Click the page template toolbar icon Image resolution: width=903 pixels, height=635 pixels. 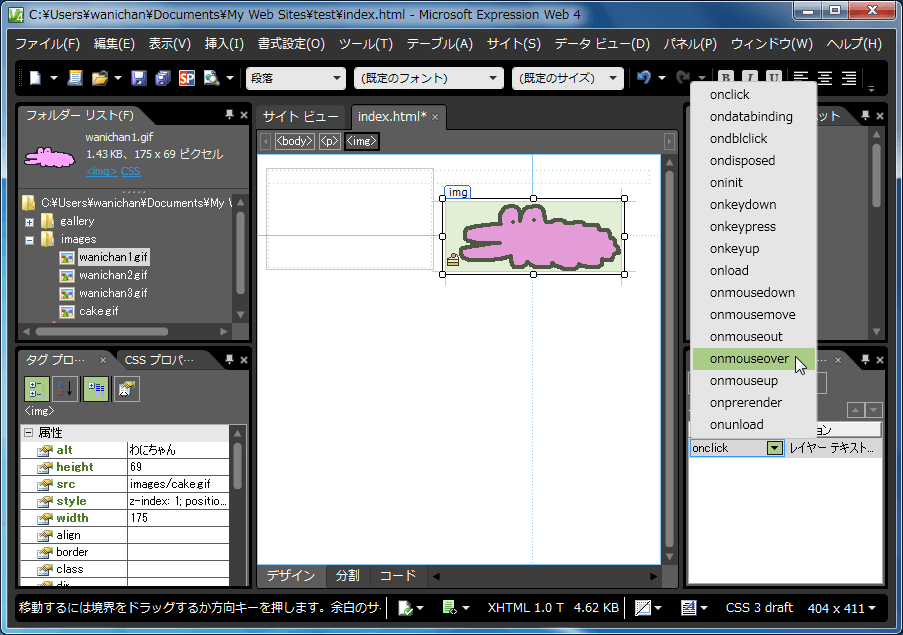pyautogui.click(x=74, y=78)
